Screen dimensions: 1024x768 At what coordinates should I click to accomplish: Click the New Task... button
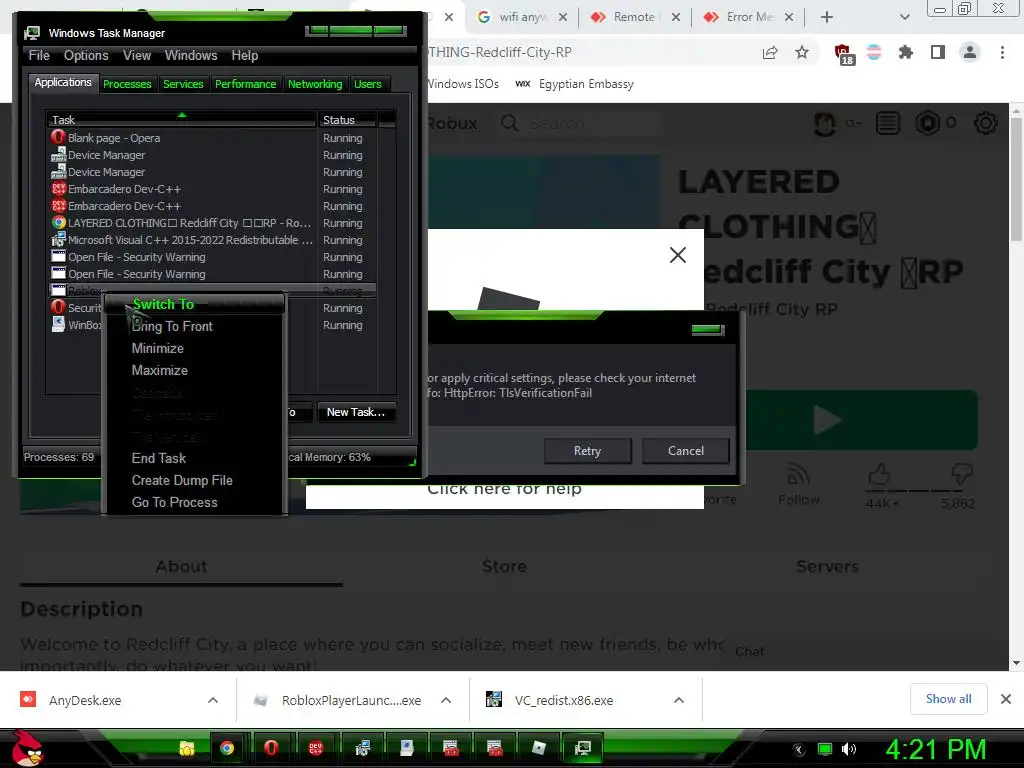[x=356, y=412]
